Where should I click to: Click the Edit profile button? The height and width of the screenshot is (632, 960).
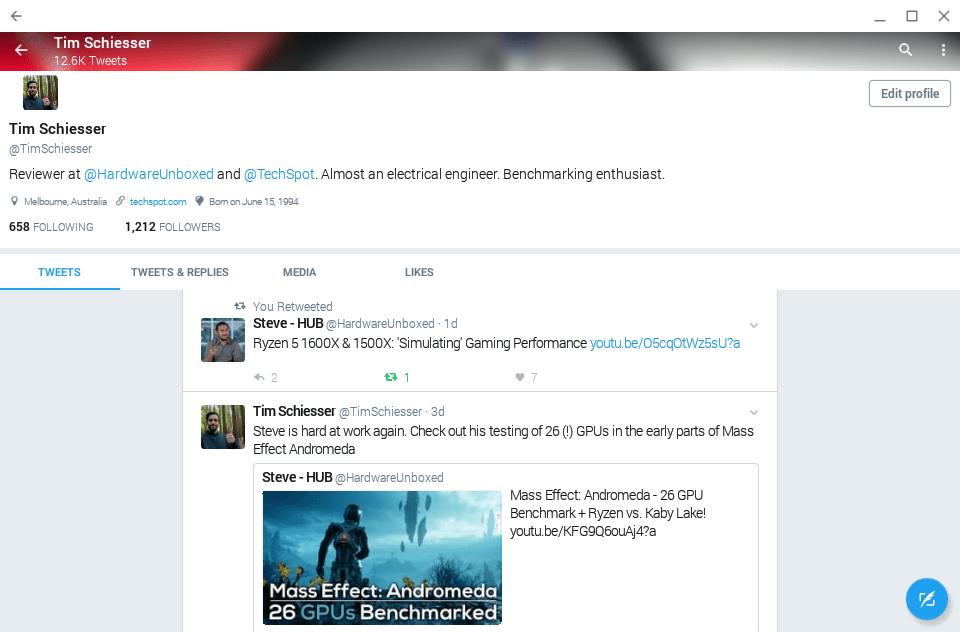pyautogui.click(x=909, y=94)
